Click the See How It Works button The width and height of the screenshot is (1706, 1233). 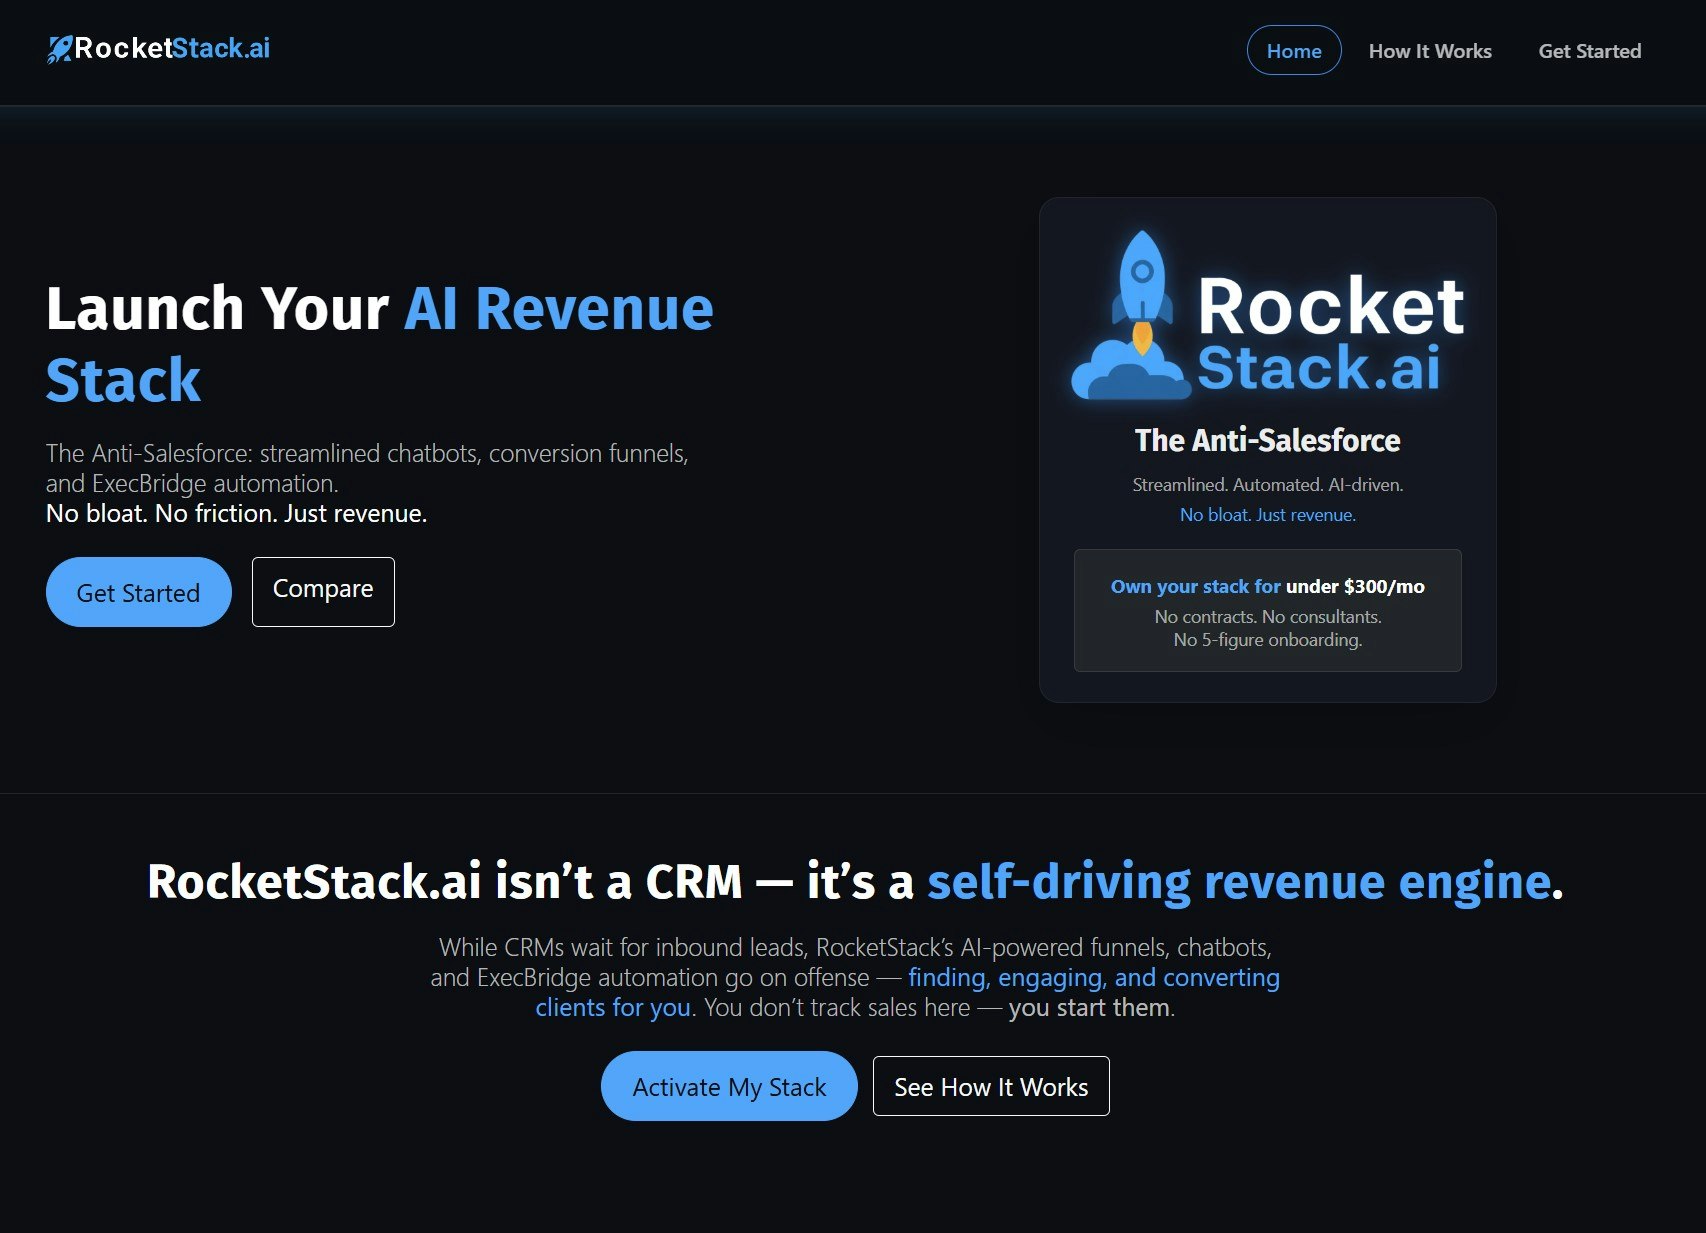pyautogui.click(x=990, y=1086)
